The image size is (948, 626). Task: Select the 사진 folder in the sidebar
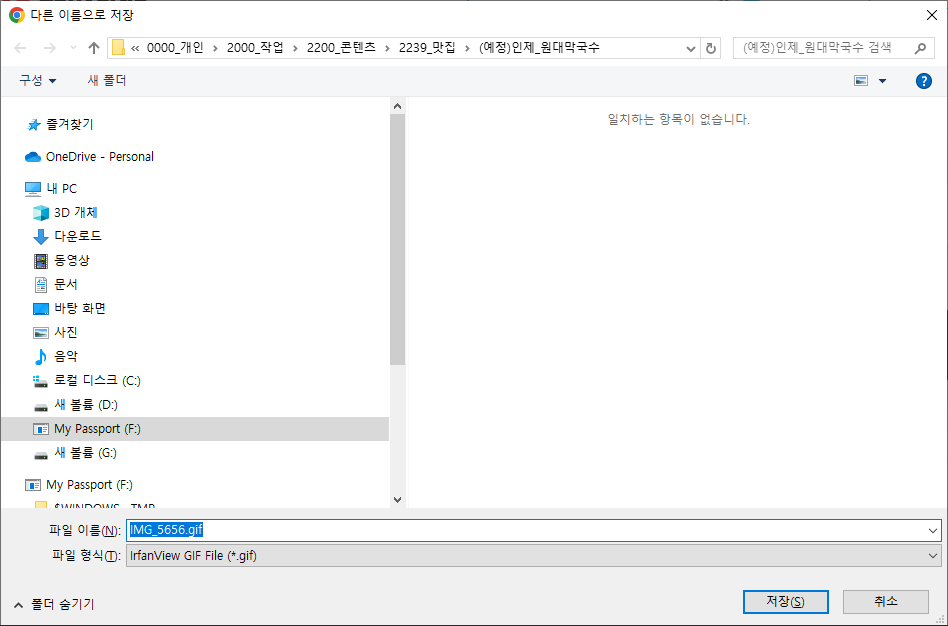(x=68, y=332)
